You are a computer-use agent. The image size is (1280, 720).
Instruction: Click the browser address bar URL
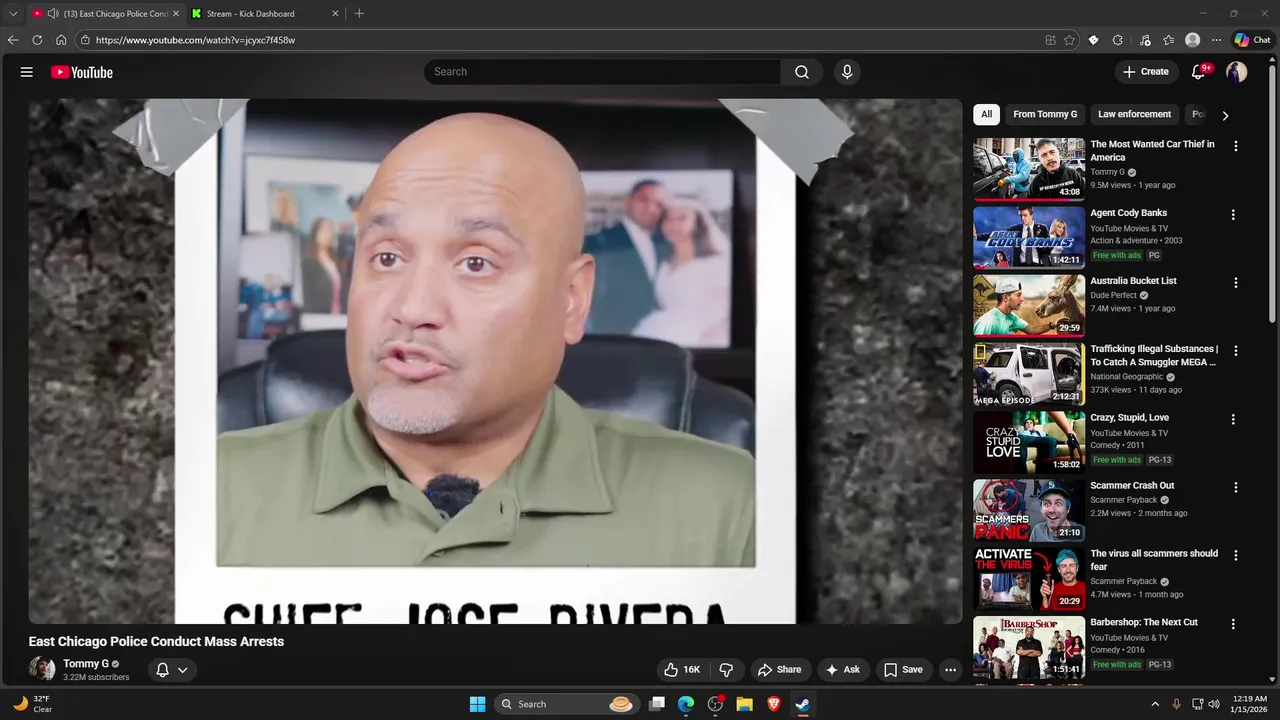click(195, 40)
